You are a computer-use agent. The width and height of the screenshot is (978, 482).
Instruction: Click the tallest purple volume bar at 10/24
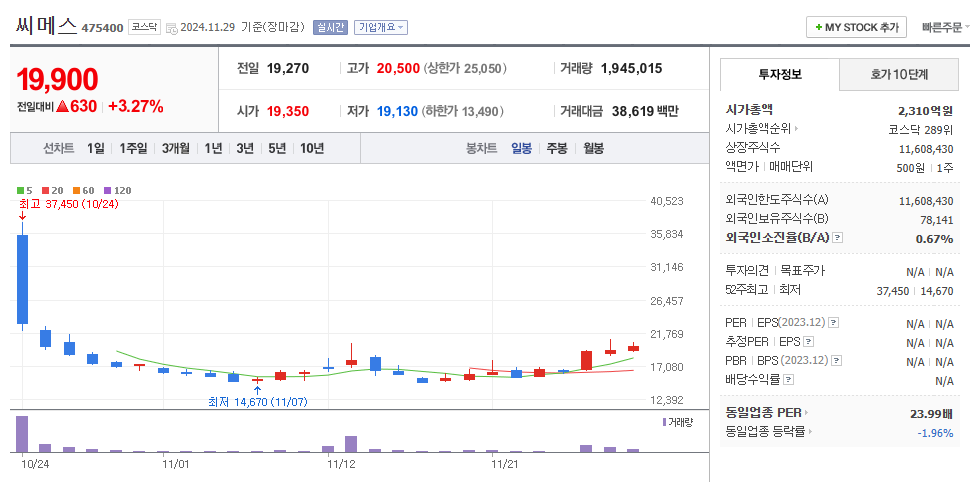coord(22,433)
